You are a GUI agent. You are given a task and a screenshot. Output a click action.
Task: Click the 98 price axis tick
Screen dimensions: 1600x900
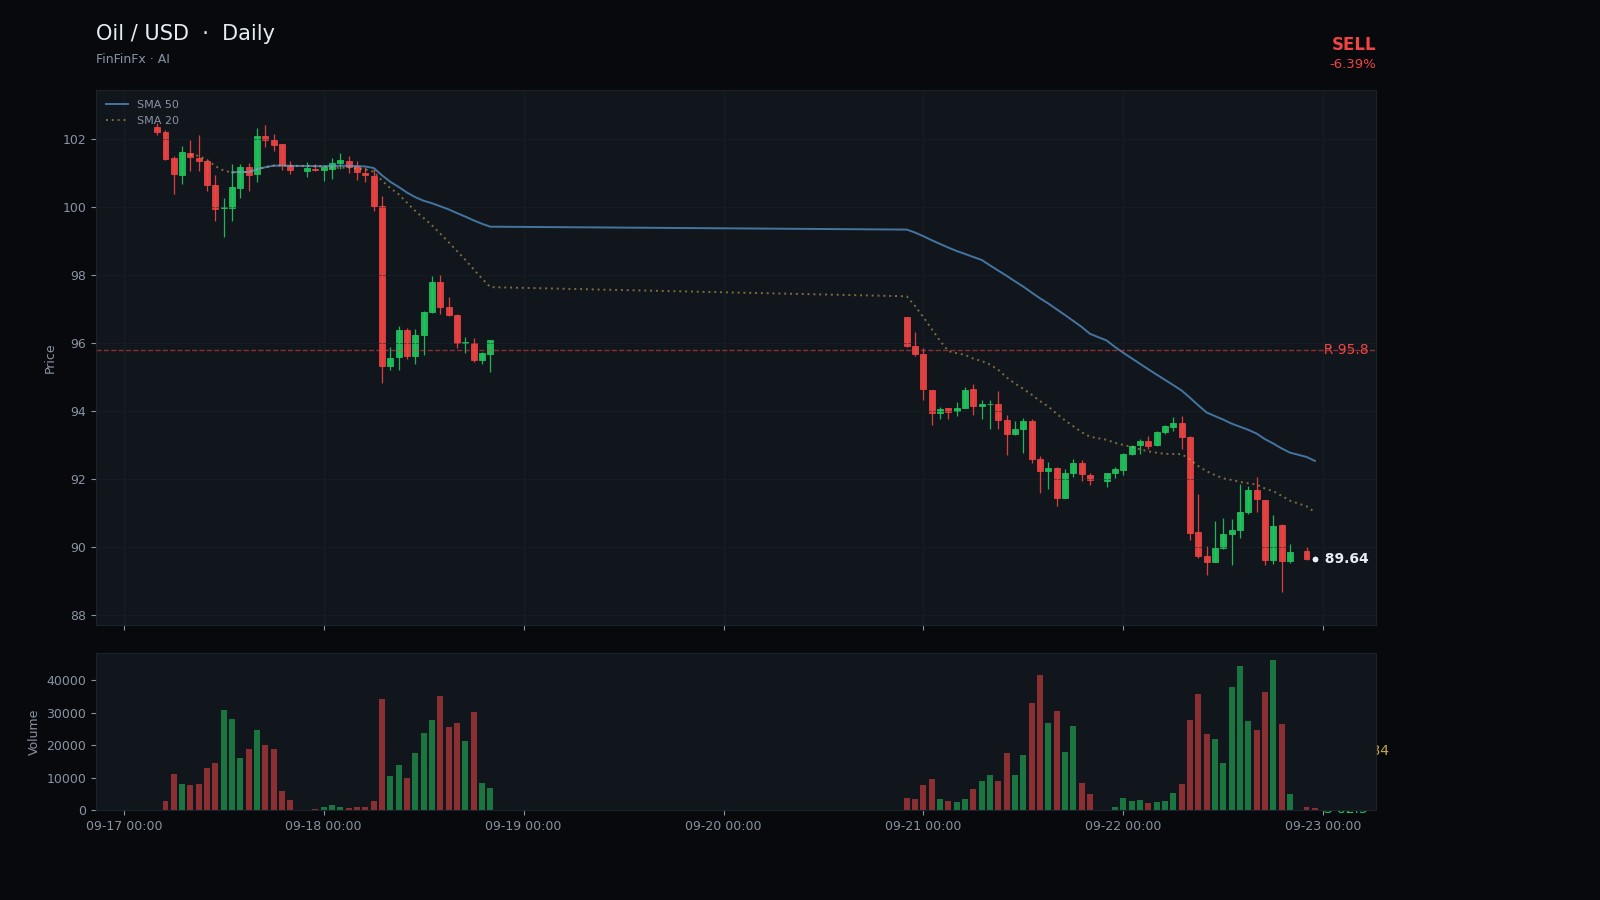[x=79, y=276]
